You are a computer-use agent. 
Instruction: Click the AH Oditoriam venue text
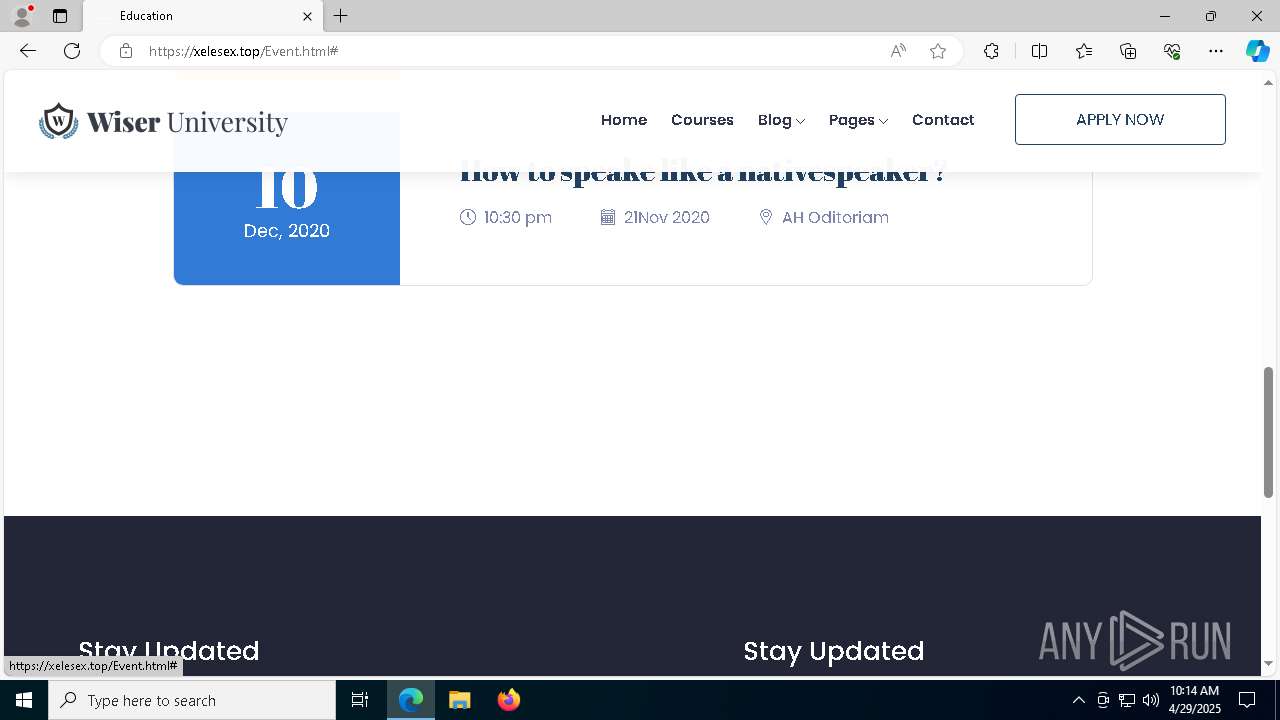[835, 217]
